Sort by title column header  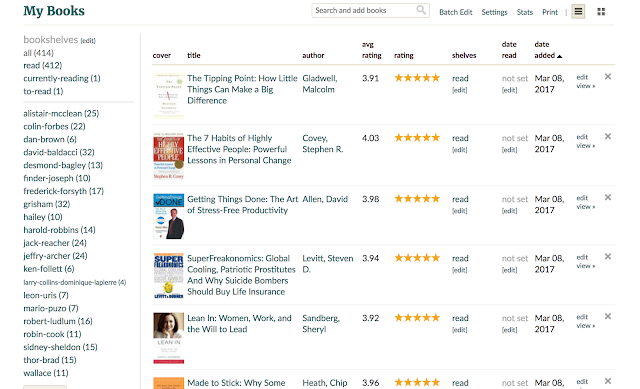[x=194, y=55]
